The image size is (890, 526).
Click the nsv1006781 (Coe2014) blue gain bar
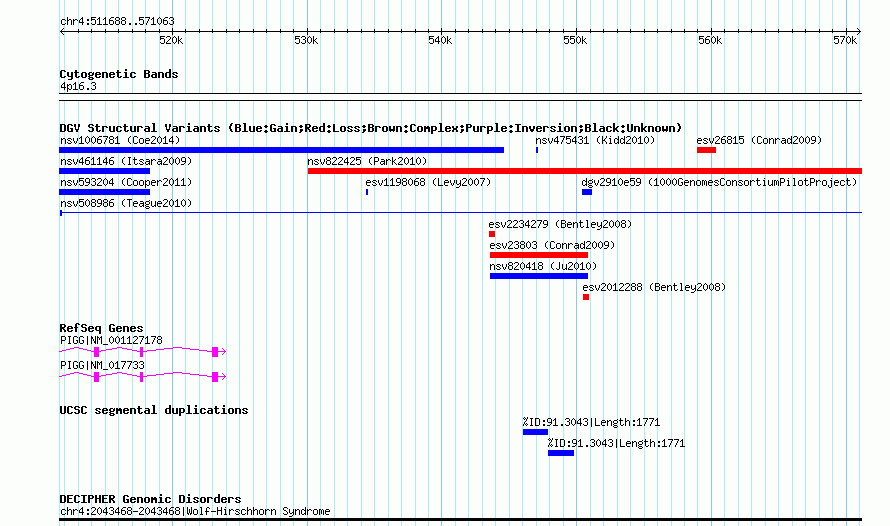282,150
